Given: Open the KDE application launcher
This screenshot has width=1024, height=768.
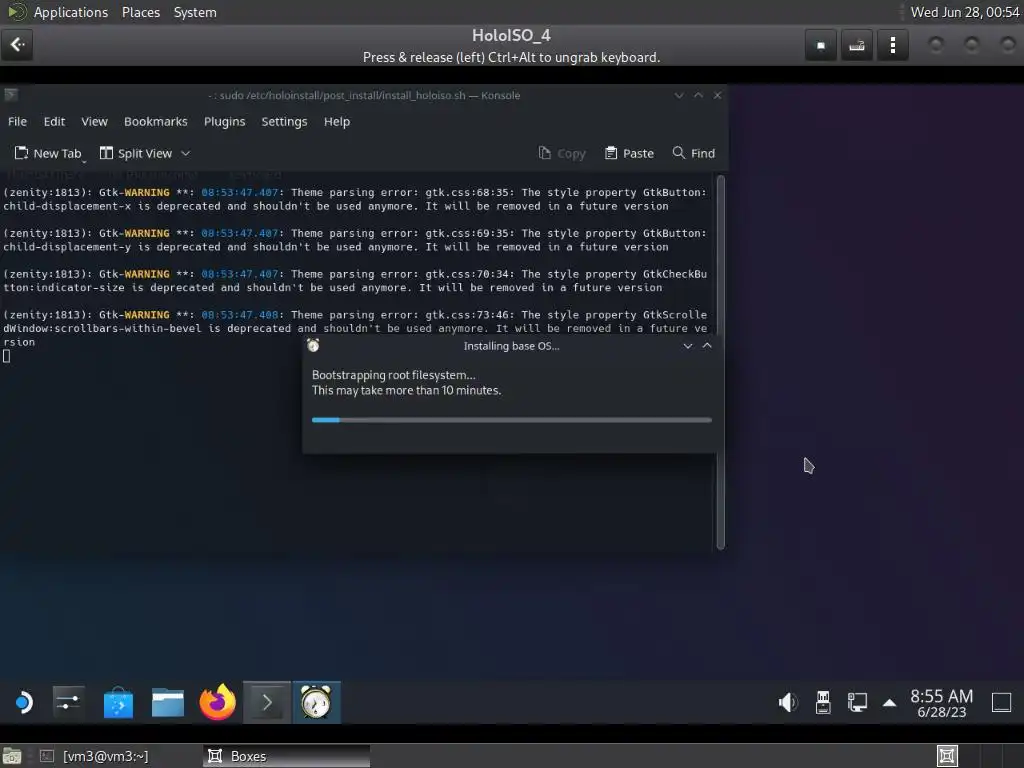Looking at the screenshot, I should coord(23,703).
